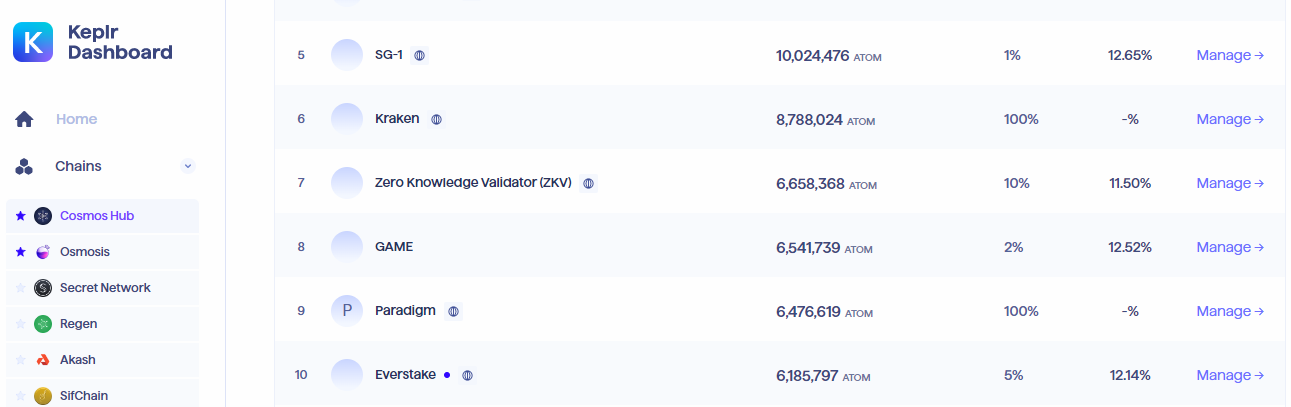Click the Chains cubes icon
This screenshot has height=407, width=1291.
pyautogui.click(x=25, y=166)
